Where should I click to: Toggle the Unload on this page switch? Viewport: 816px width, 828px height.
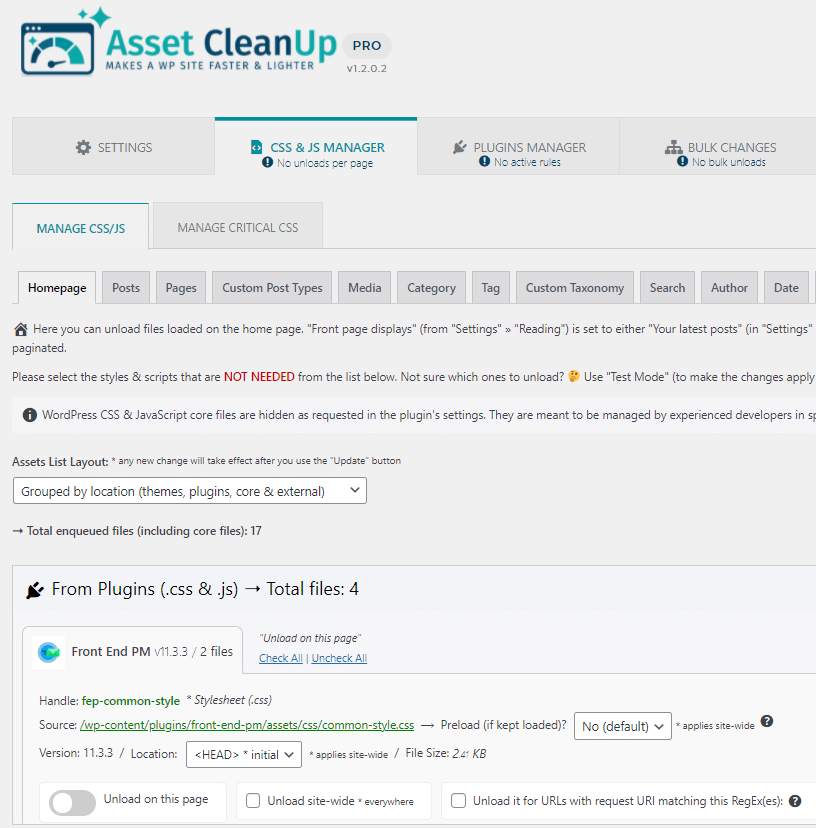(x=73, y=801)
